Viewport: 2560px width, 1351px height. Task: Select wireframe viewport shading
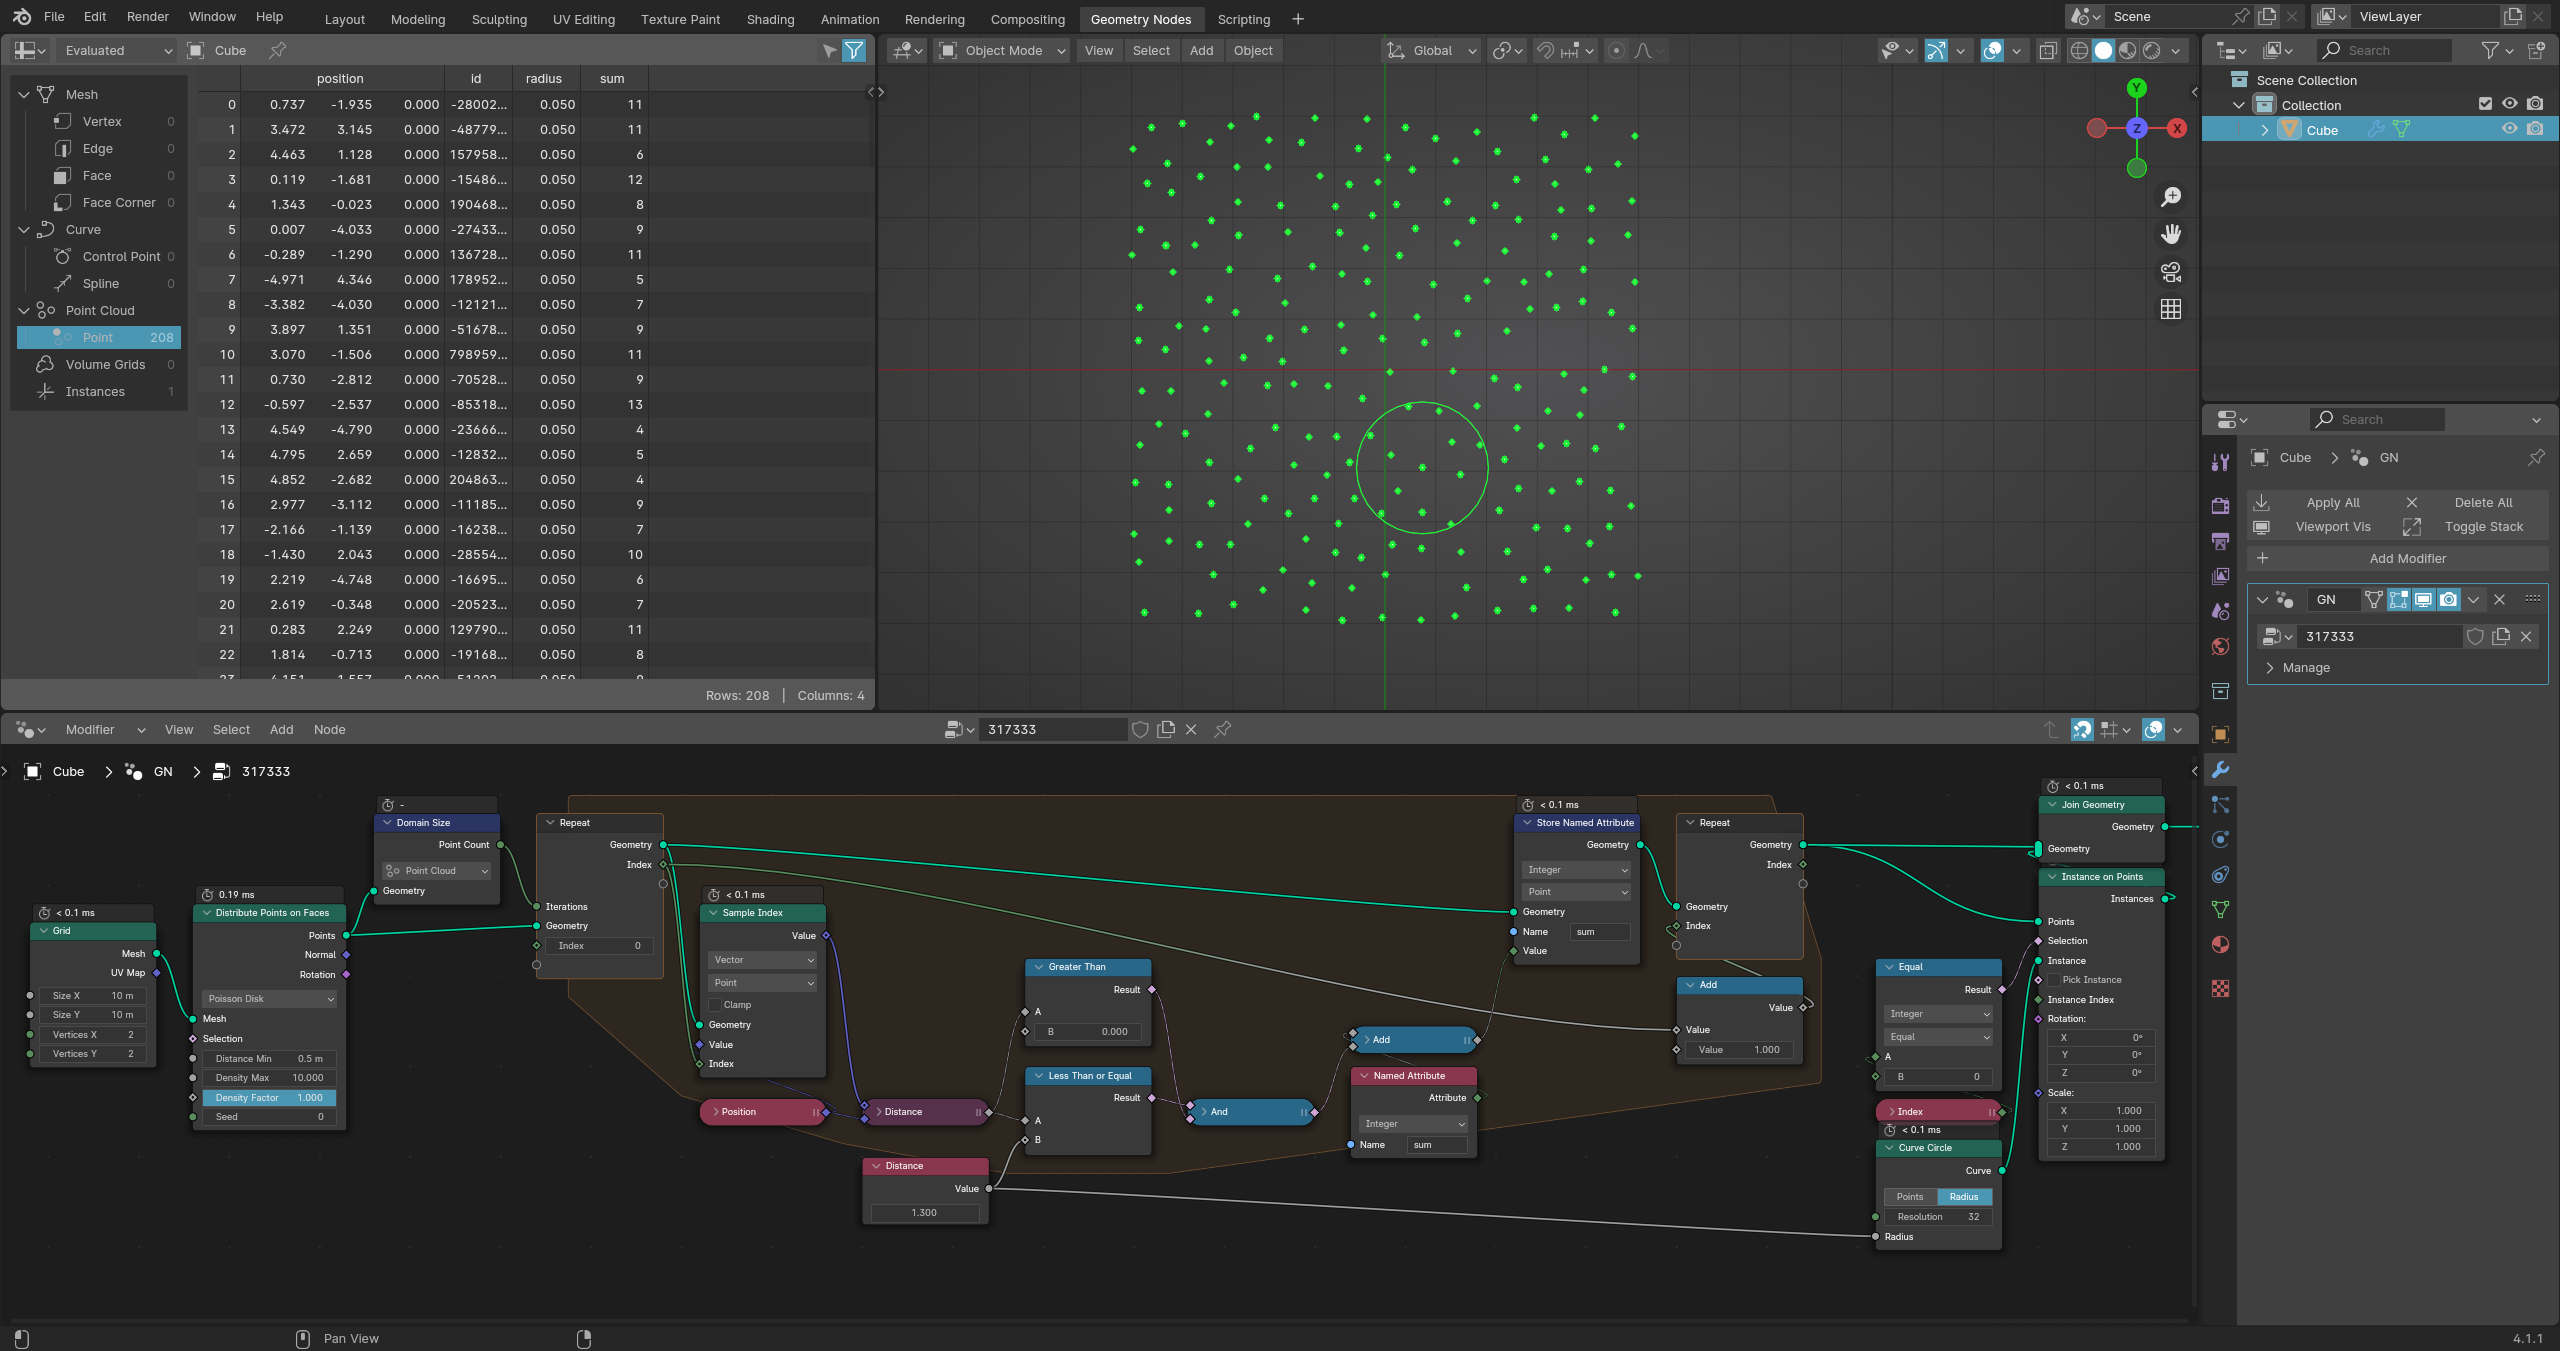click(2079, 50)
